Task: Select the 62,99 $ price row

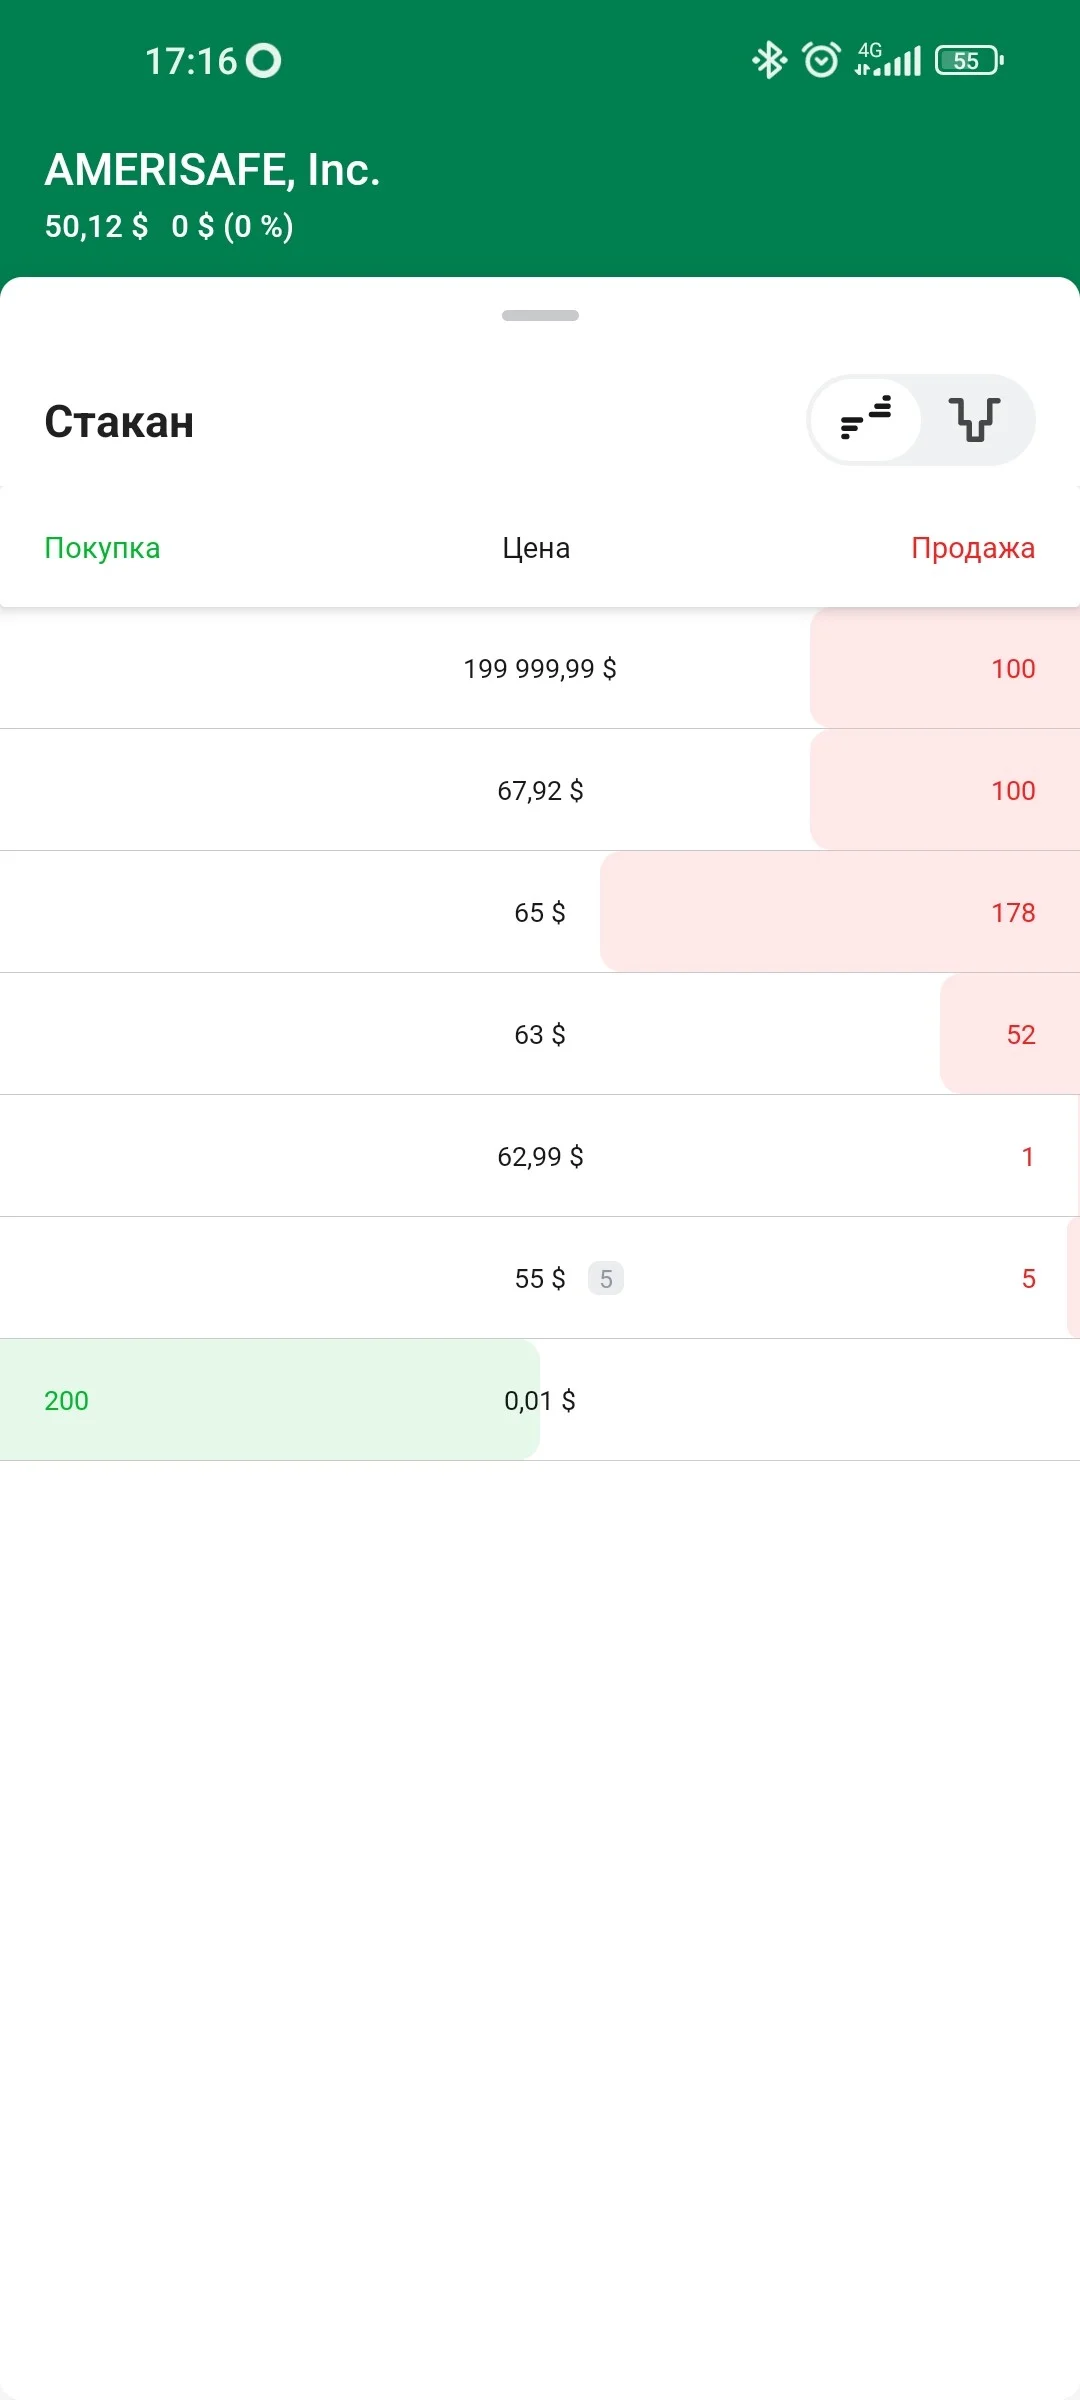Action: coord(540,1156)
